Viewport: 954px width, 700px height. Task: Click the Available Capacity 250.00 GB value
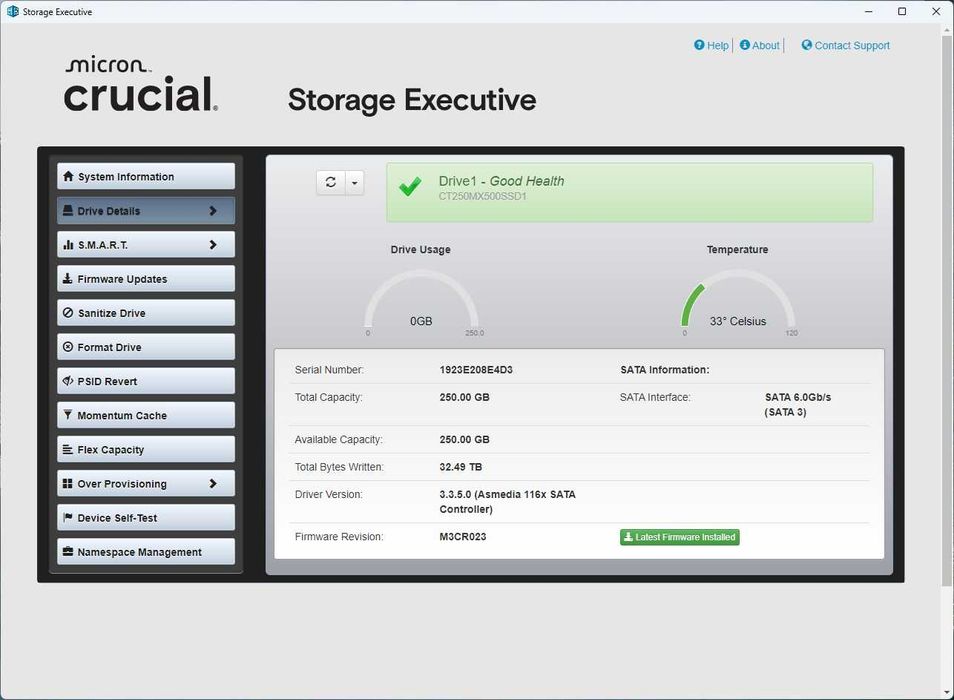click(x=464, y=440)
